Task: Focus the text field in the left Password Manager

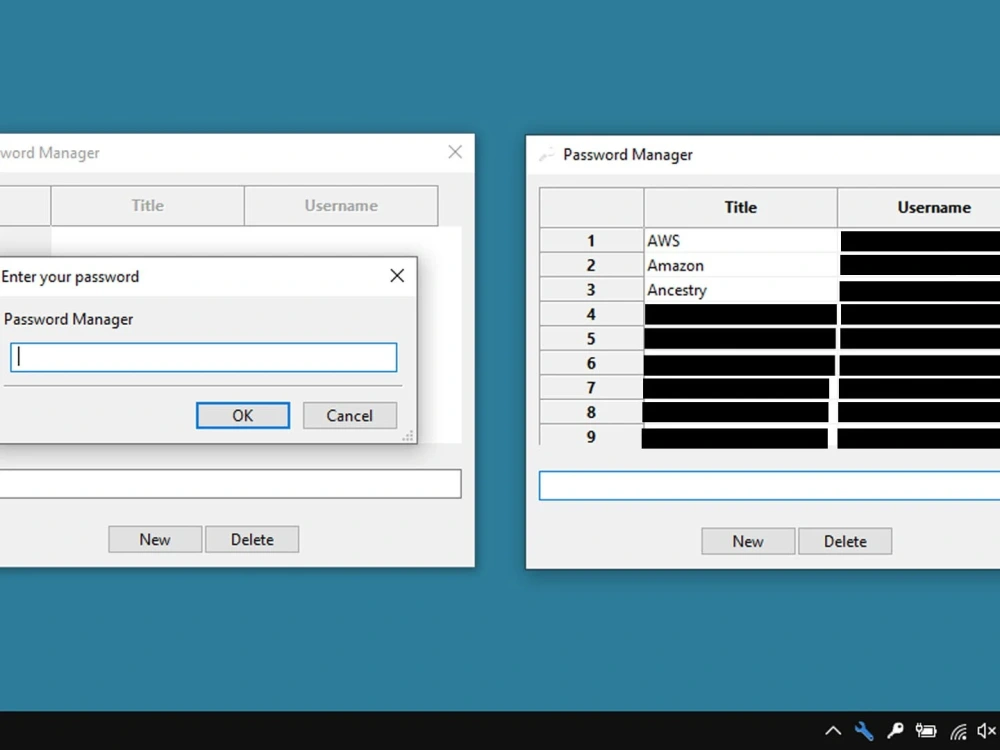Action: coord(230,484)
